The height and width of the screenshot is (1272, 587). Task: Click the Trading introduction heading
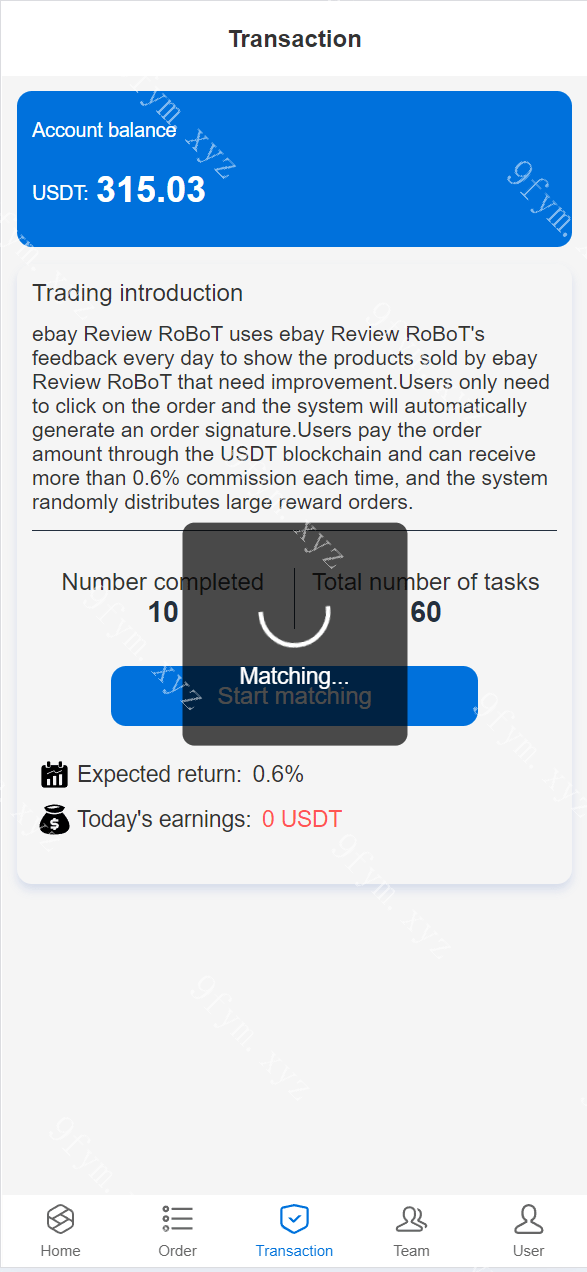click(137, 293)
